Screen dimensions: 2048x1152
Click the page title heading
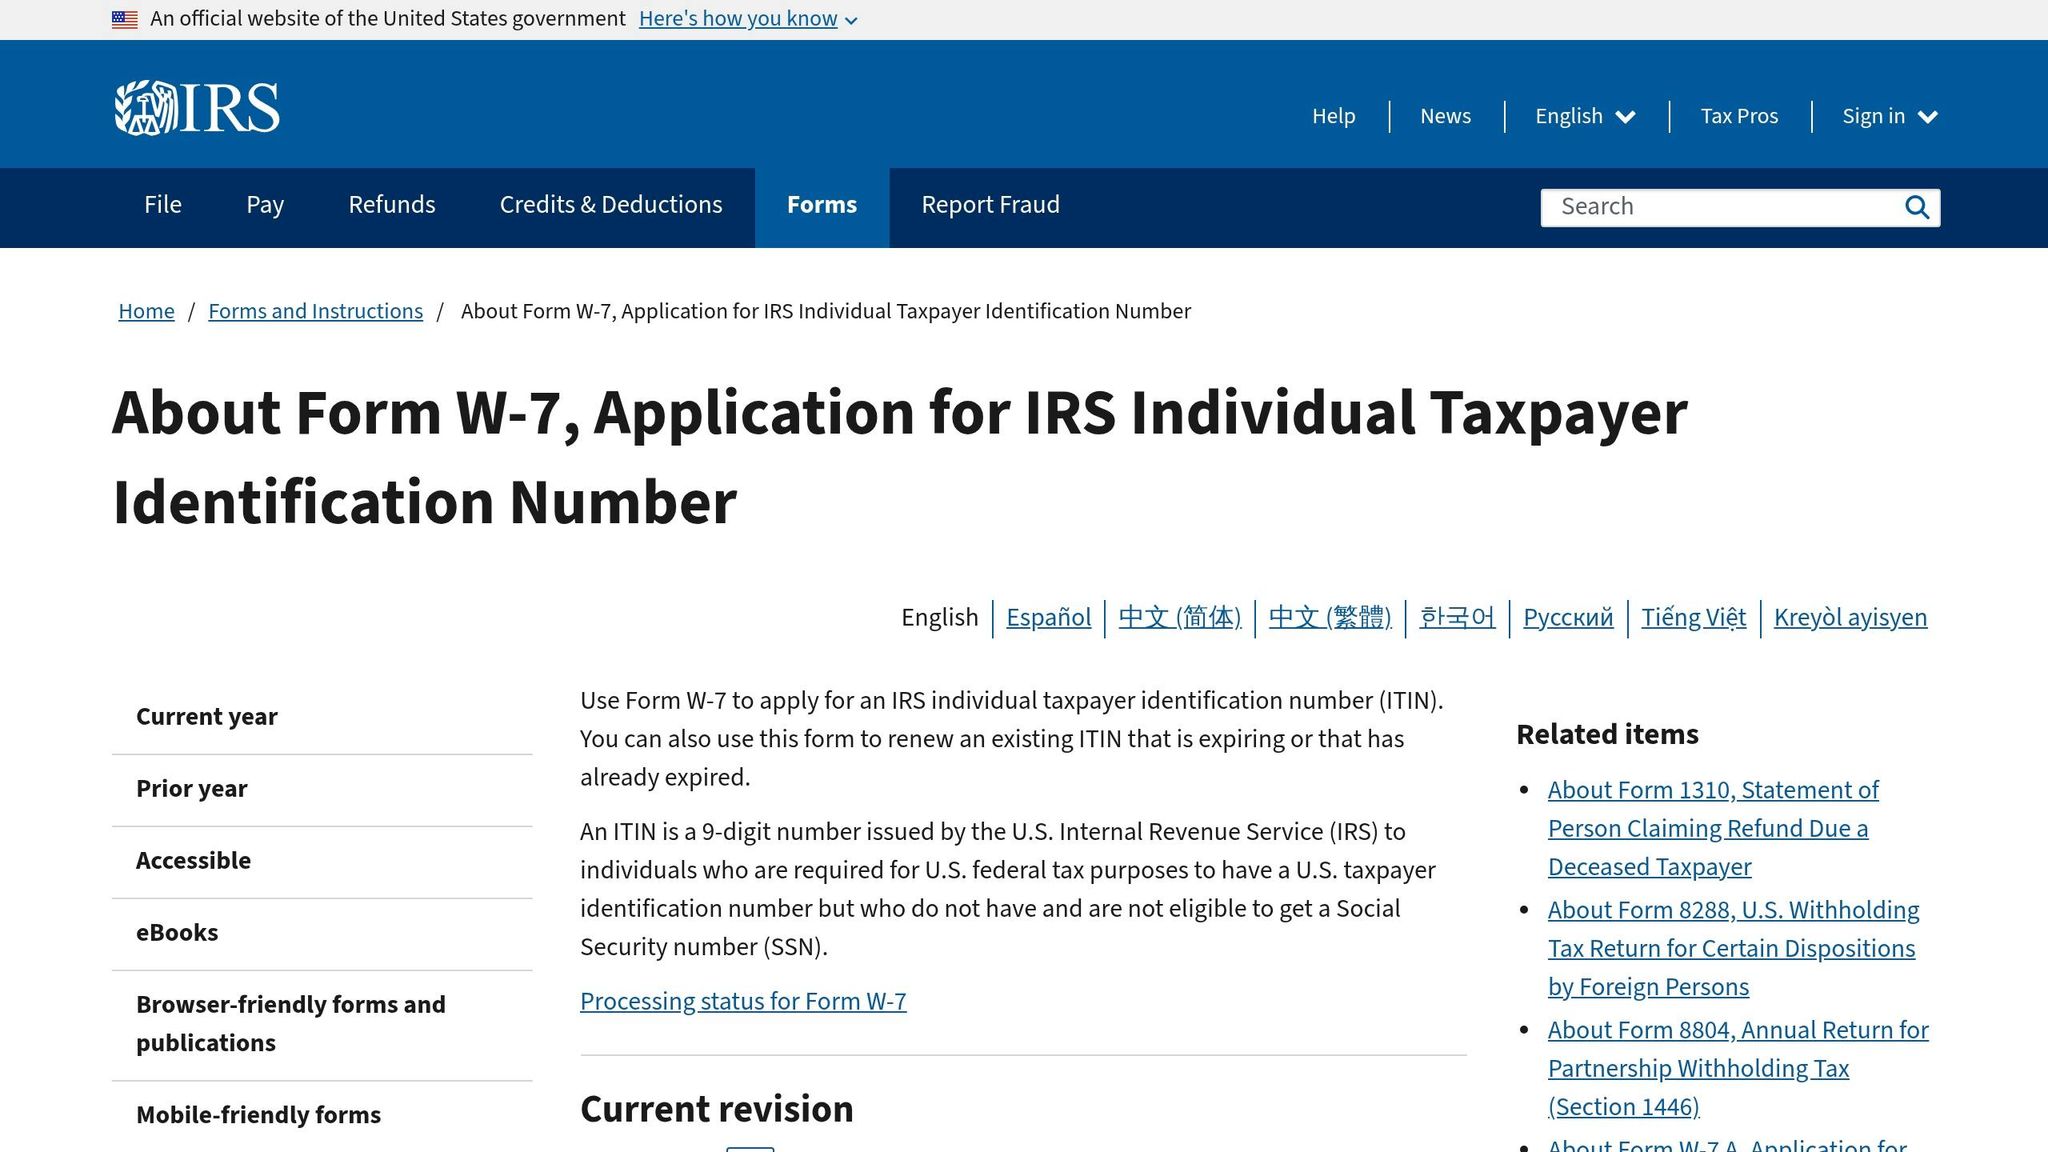[x=900, y=457]
